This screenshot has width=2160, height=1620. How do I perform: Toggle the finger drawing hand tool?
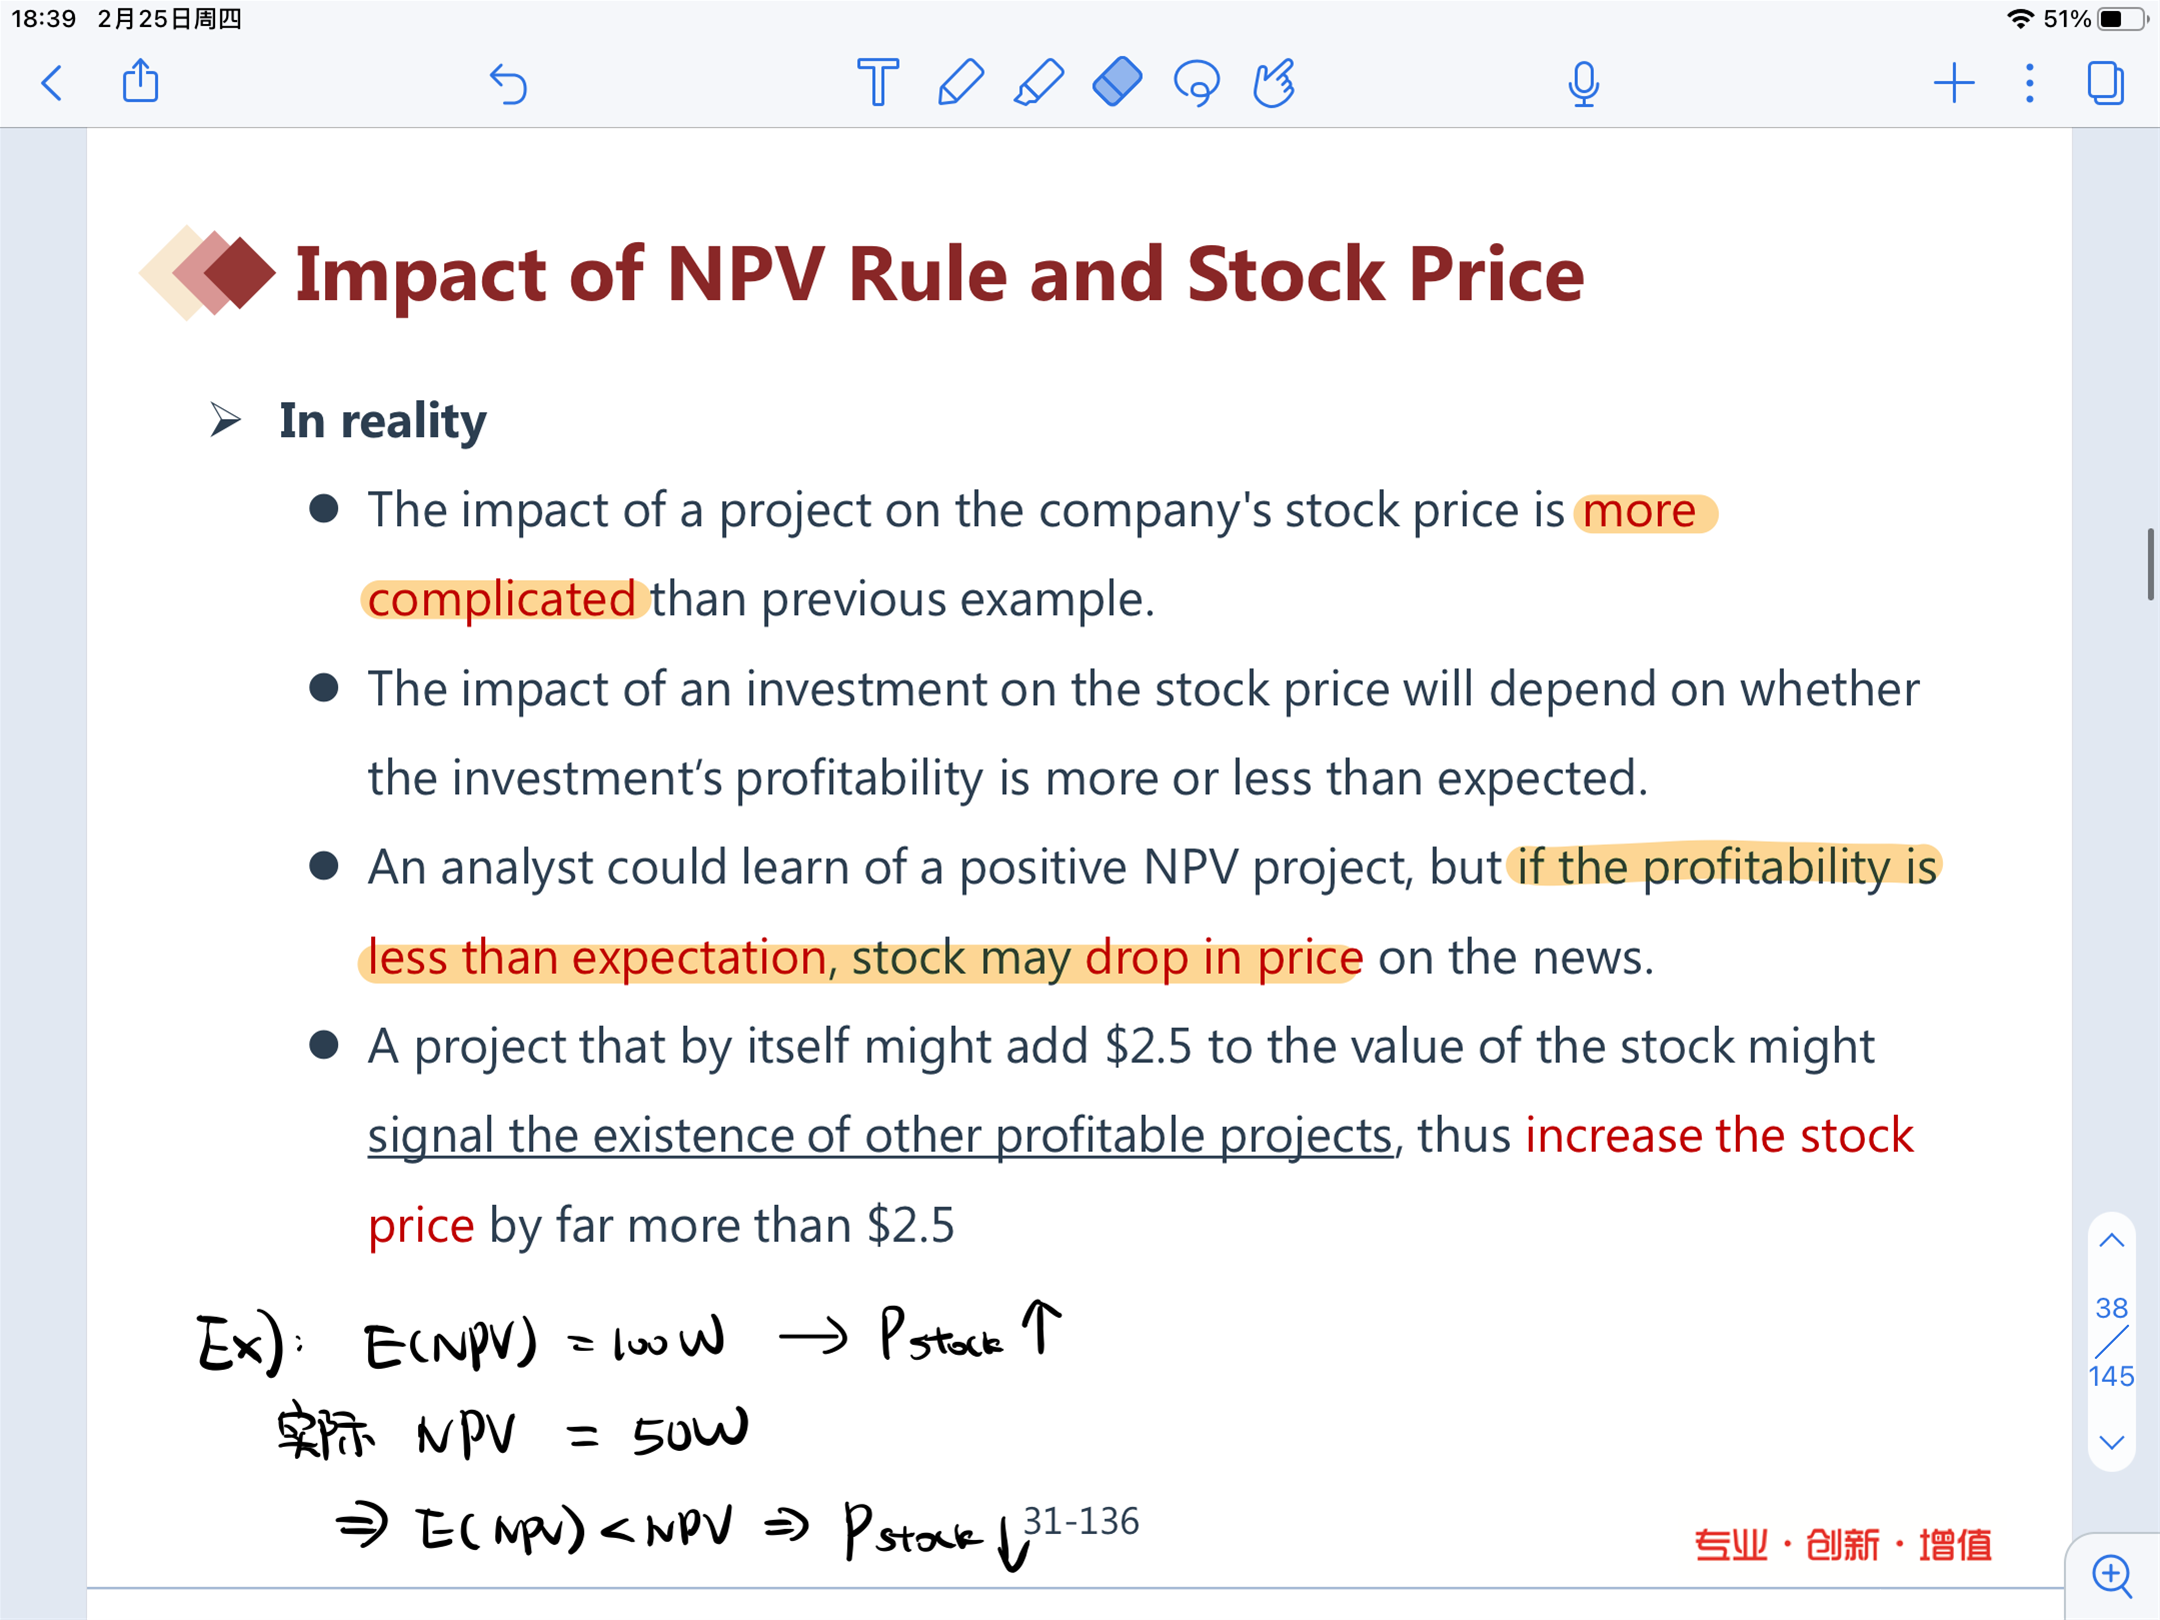point(1274,82)
